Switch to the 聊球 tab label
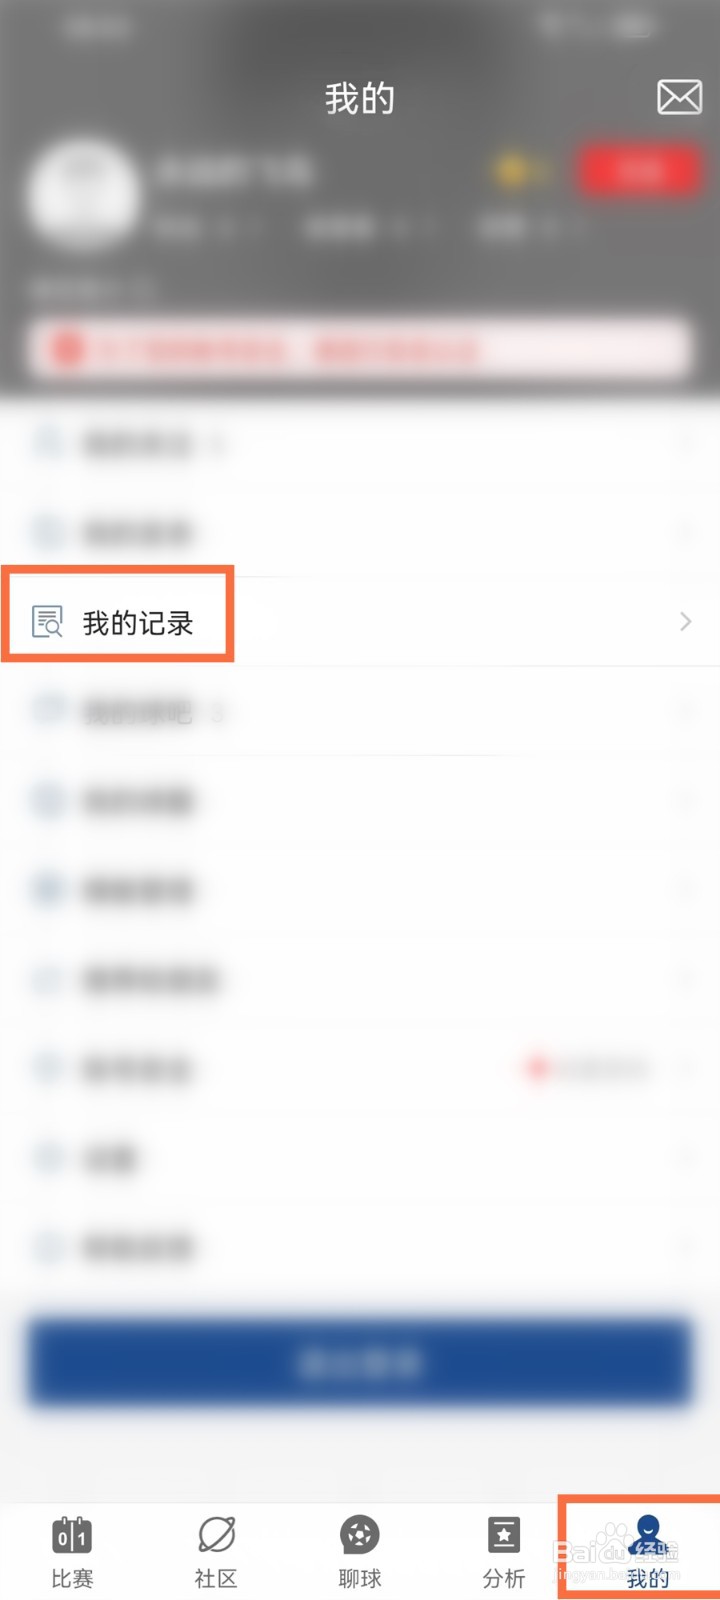The height and width of the screenshot is (1600, 720). pyautogui.click(x=360, y=1579)
